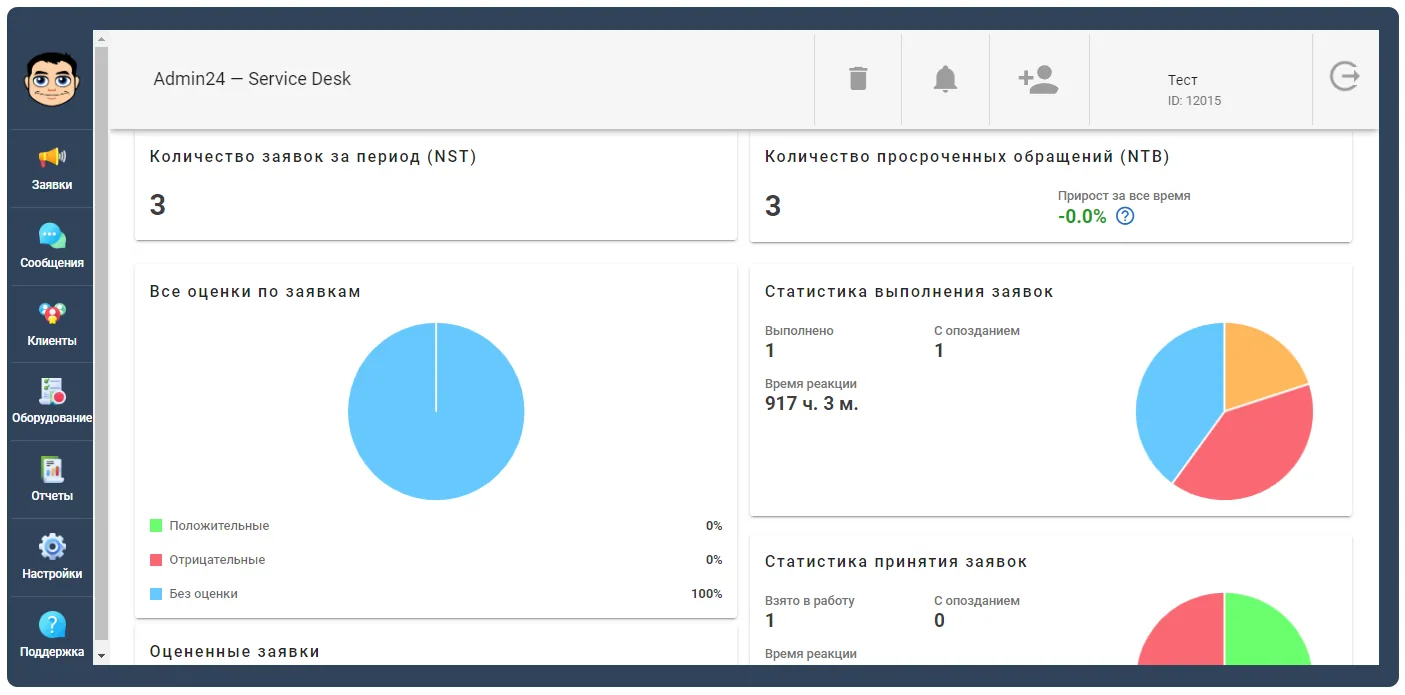Click the Все оценки по заявкам heading
Screen dimensions: 1405x695
(255, 292)
